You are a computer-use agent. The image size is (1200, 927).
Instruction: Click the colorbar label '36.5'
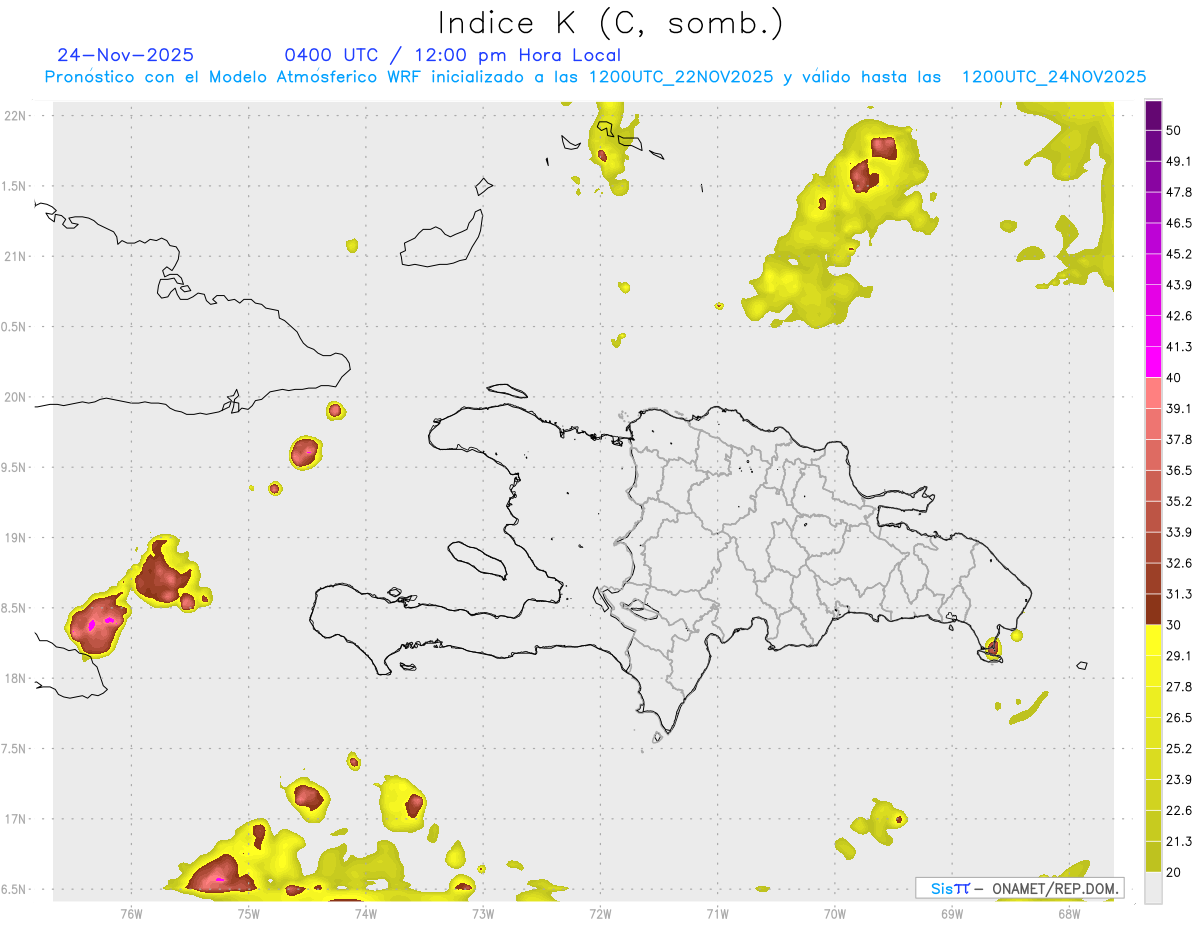point(1179,470)
